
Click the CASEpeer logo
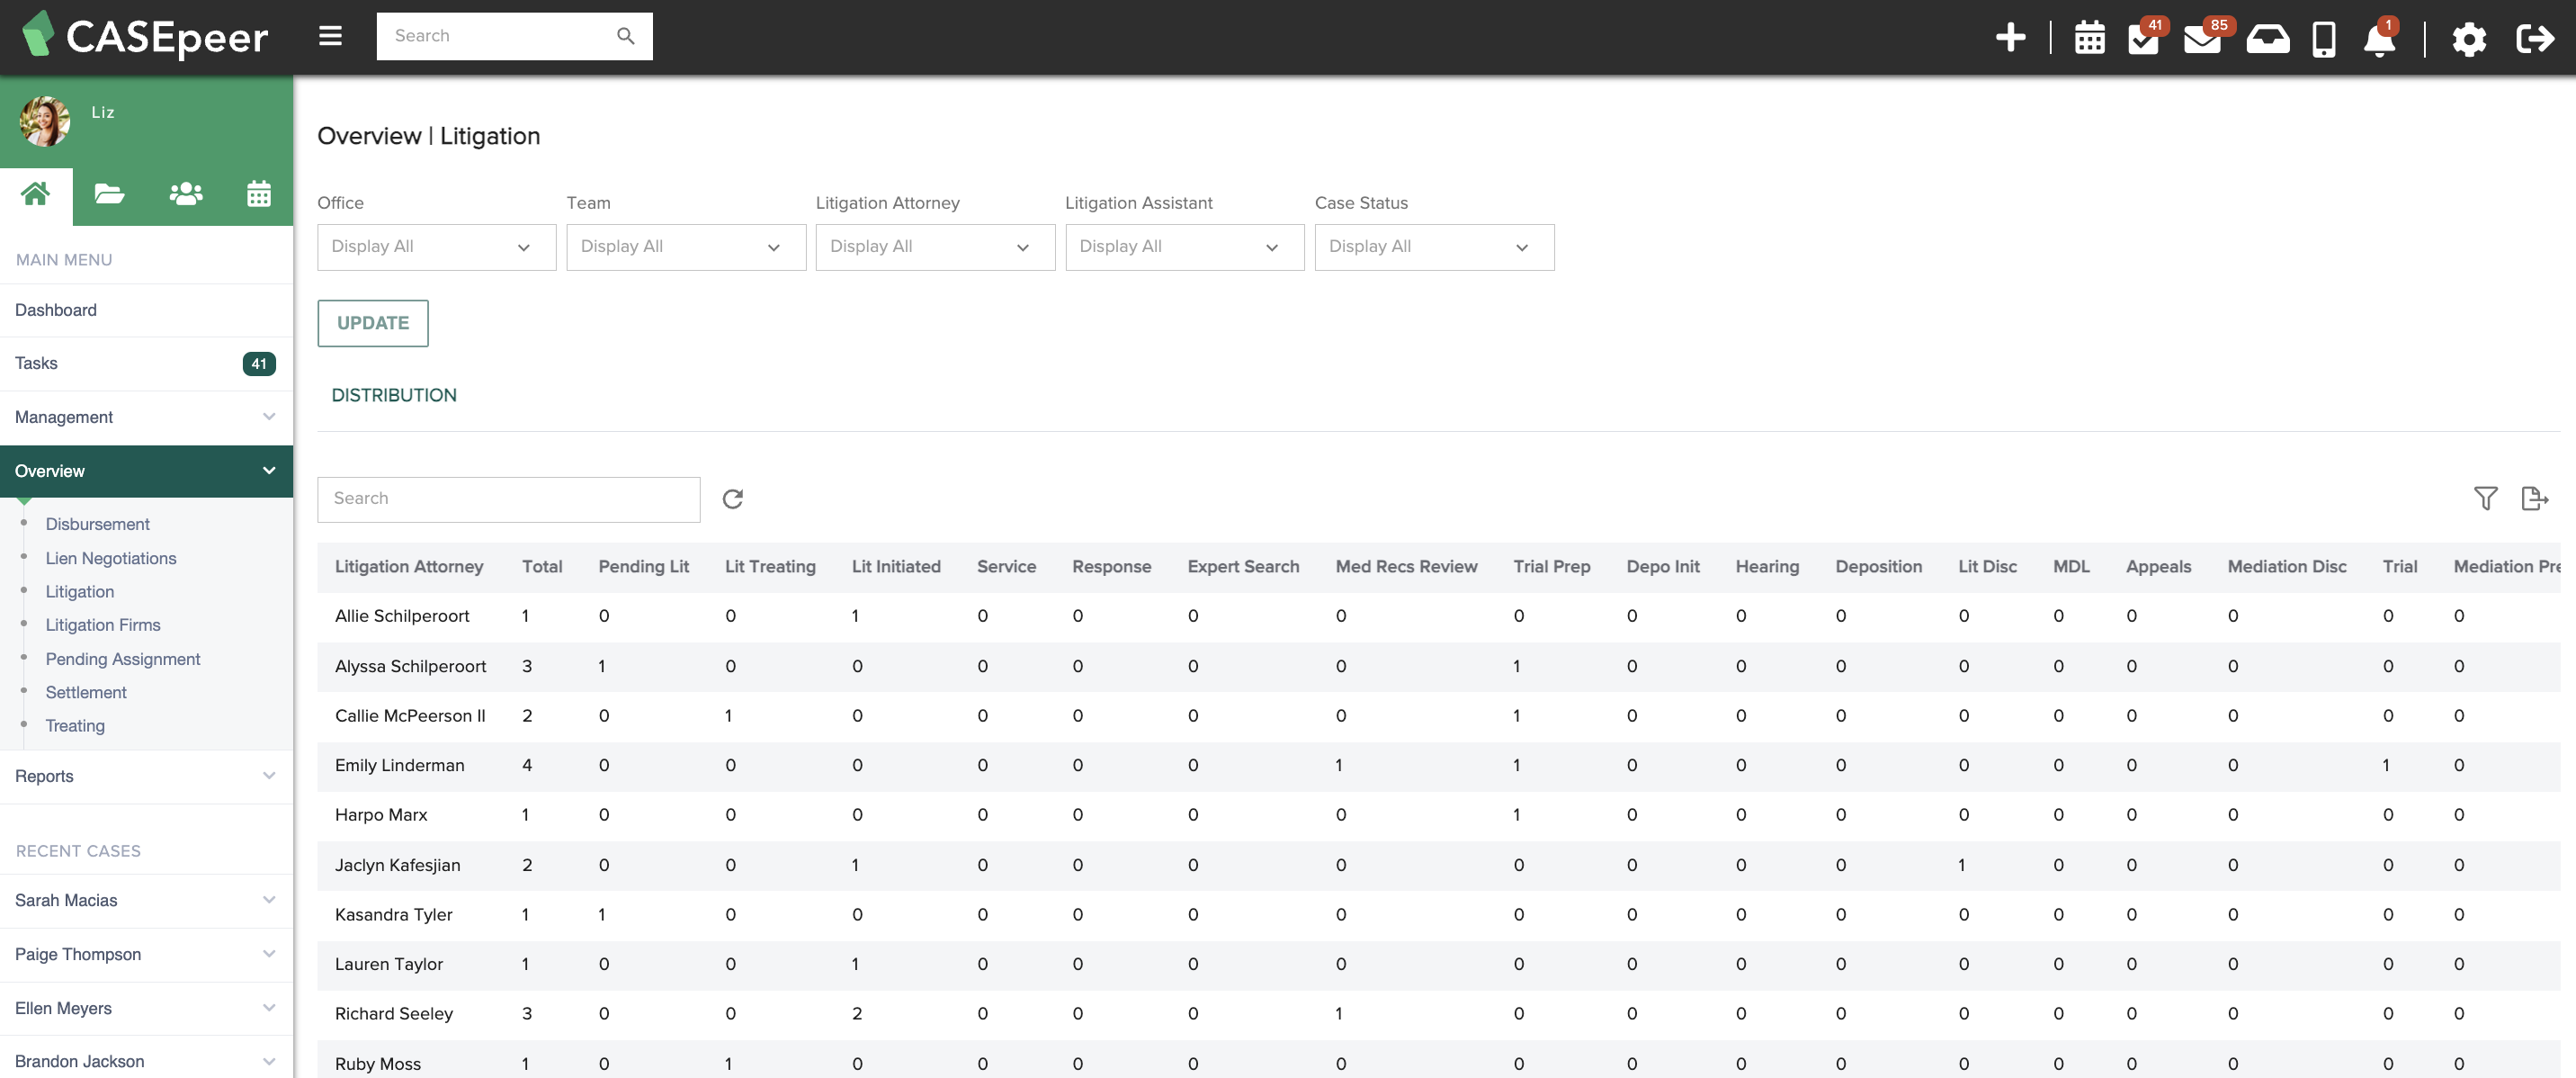coord(145,36)
